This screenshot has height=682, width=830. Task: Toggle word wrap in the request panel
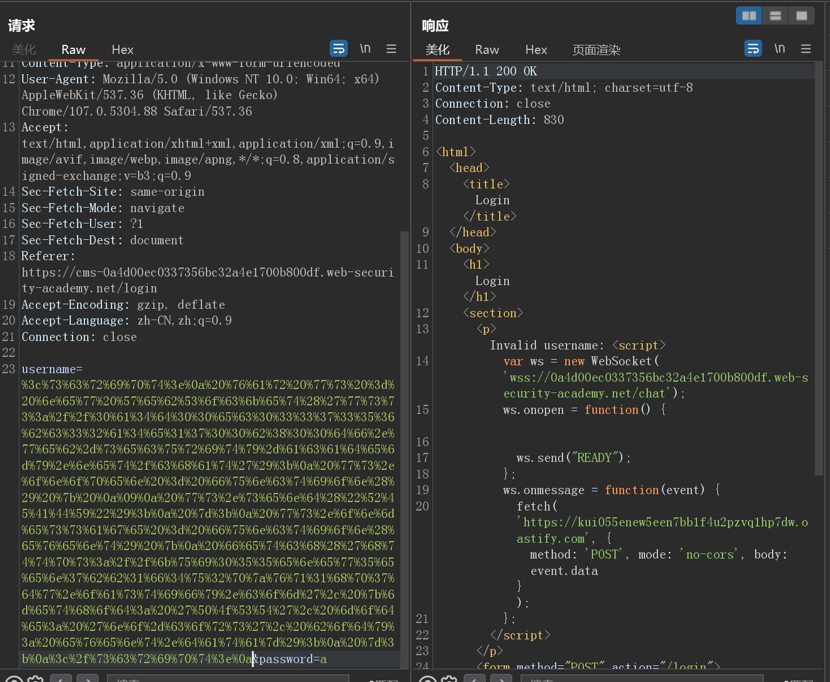(339, 49)
